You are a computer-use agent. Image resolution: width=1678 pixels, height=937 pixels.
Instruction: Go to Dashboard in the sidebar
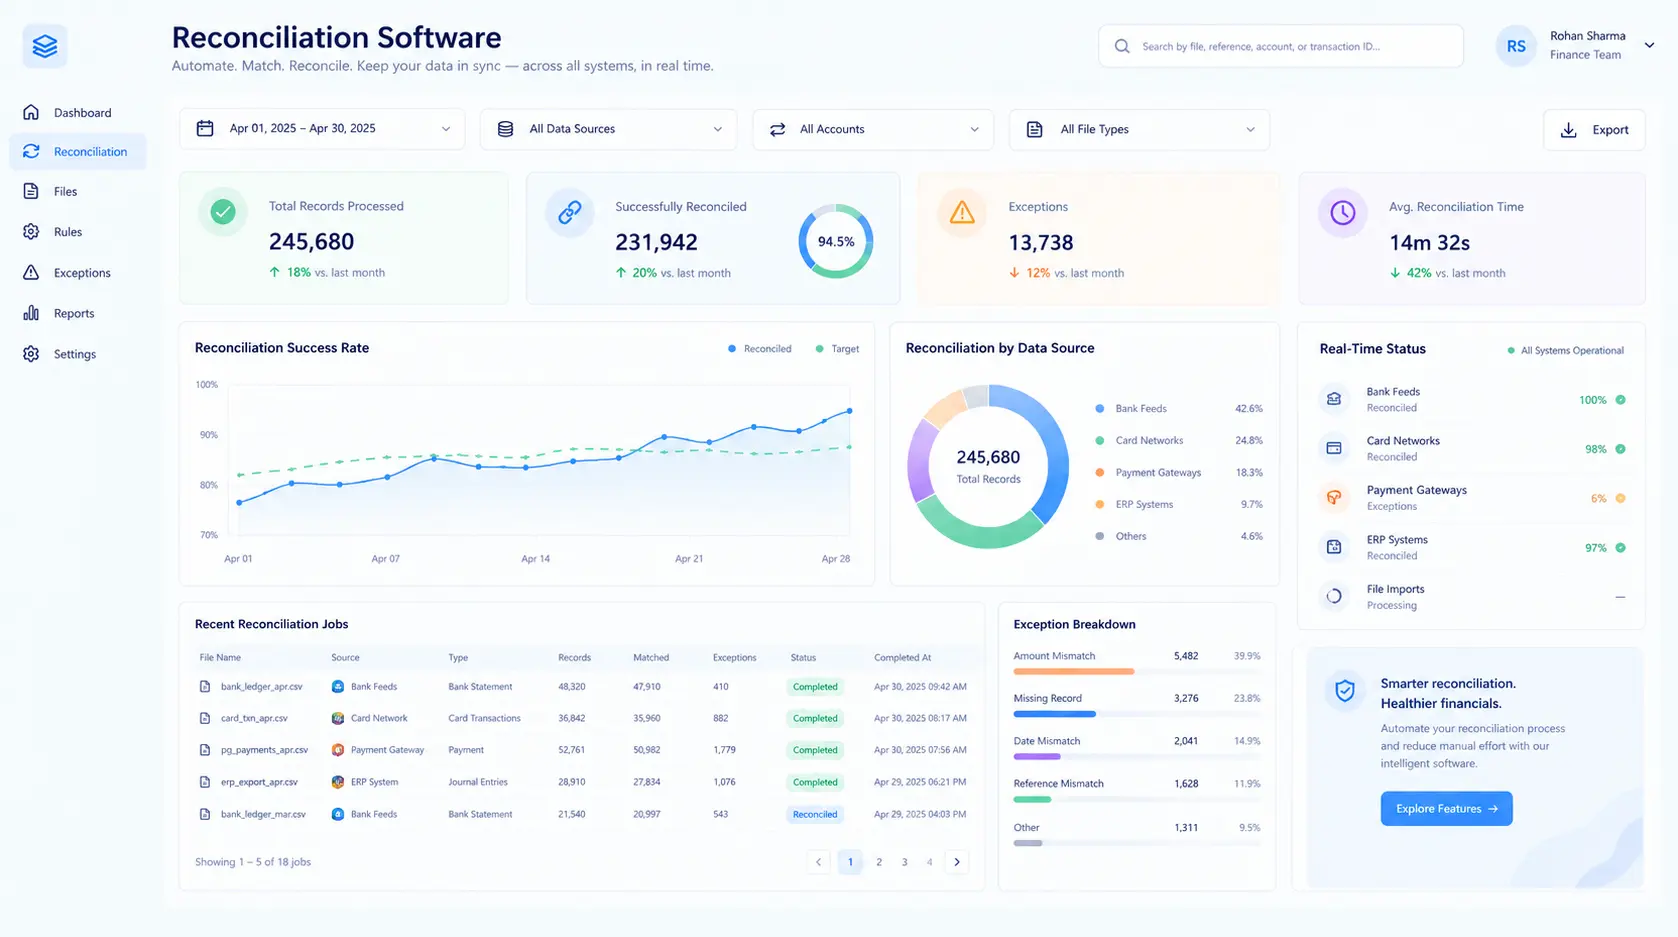78,112
